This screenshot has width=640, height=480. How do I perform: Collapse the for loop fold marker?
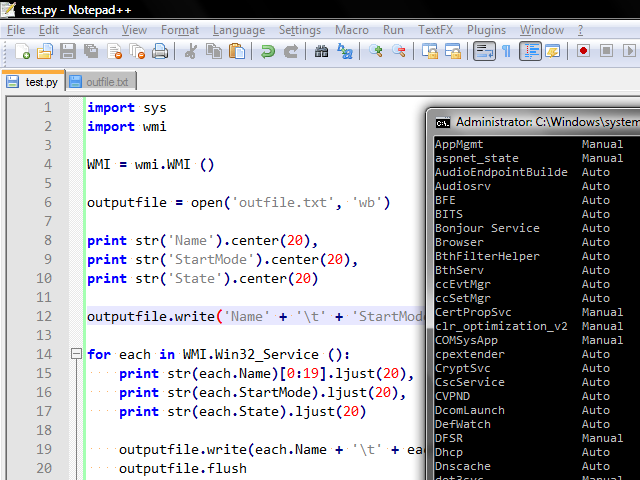[76, 354]
